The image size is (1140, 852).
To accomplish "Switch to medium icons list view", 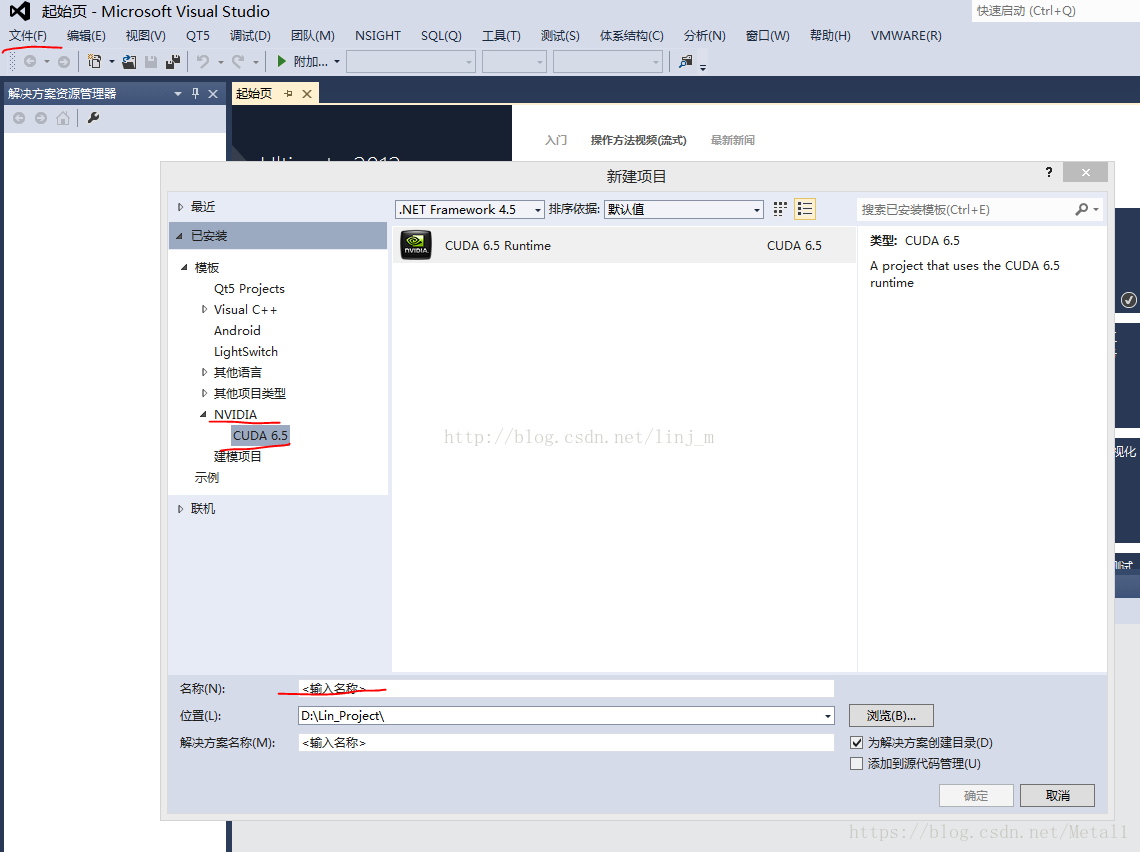I will [805, 209].
